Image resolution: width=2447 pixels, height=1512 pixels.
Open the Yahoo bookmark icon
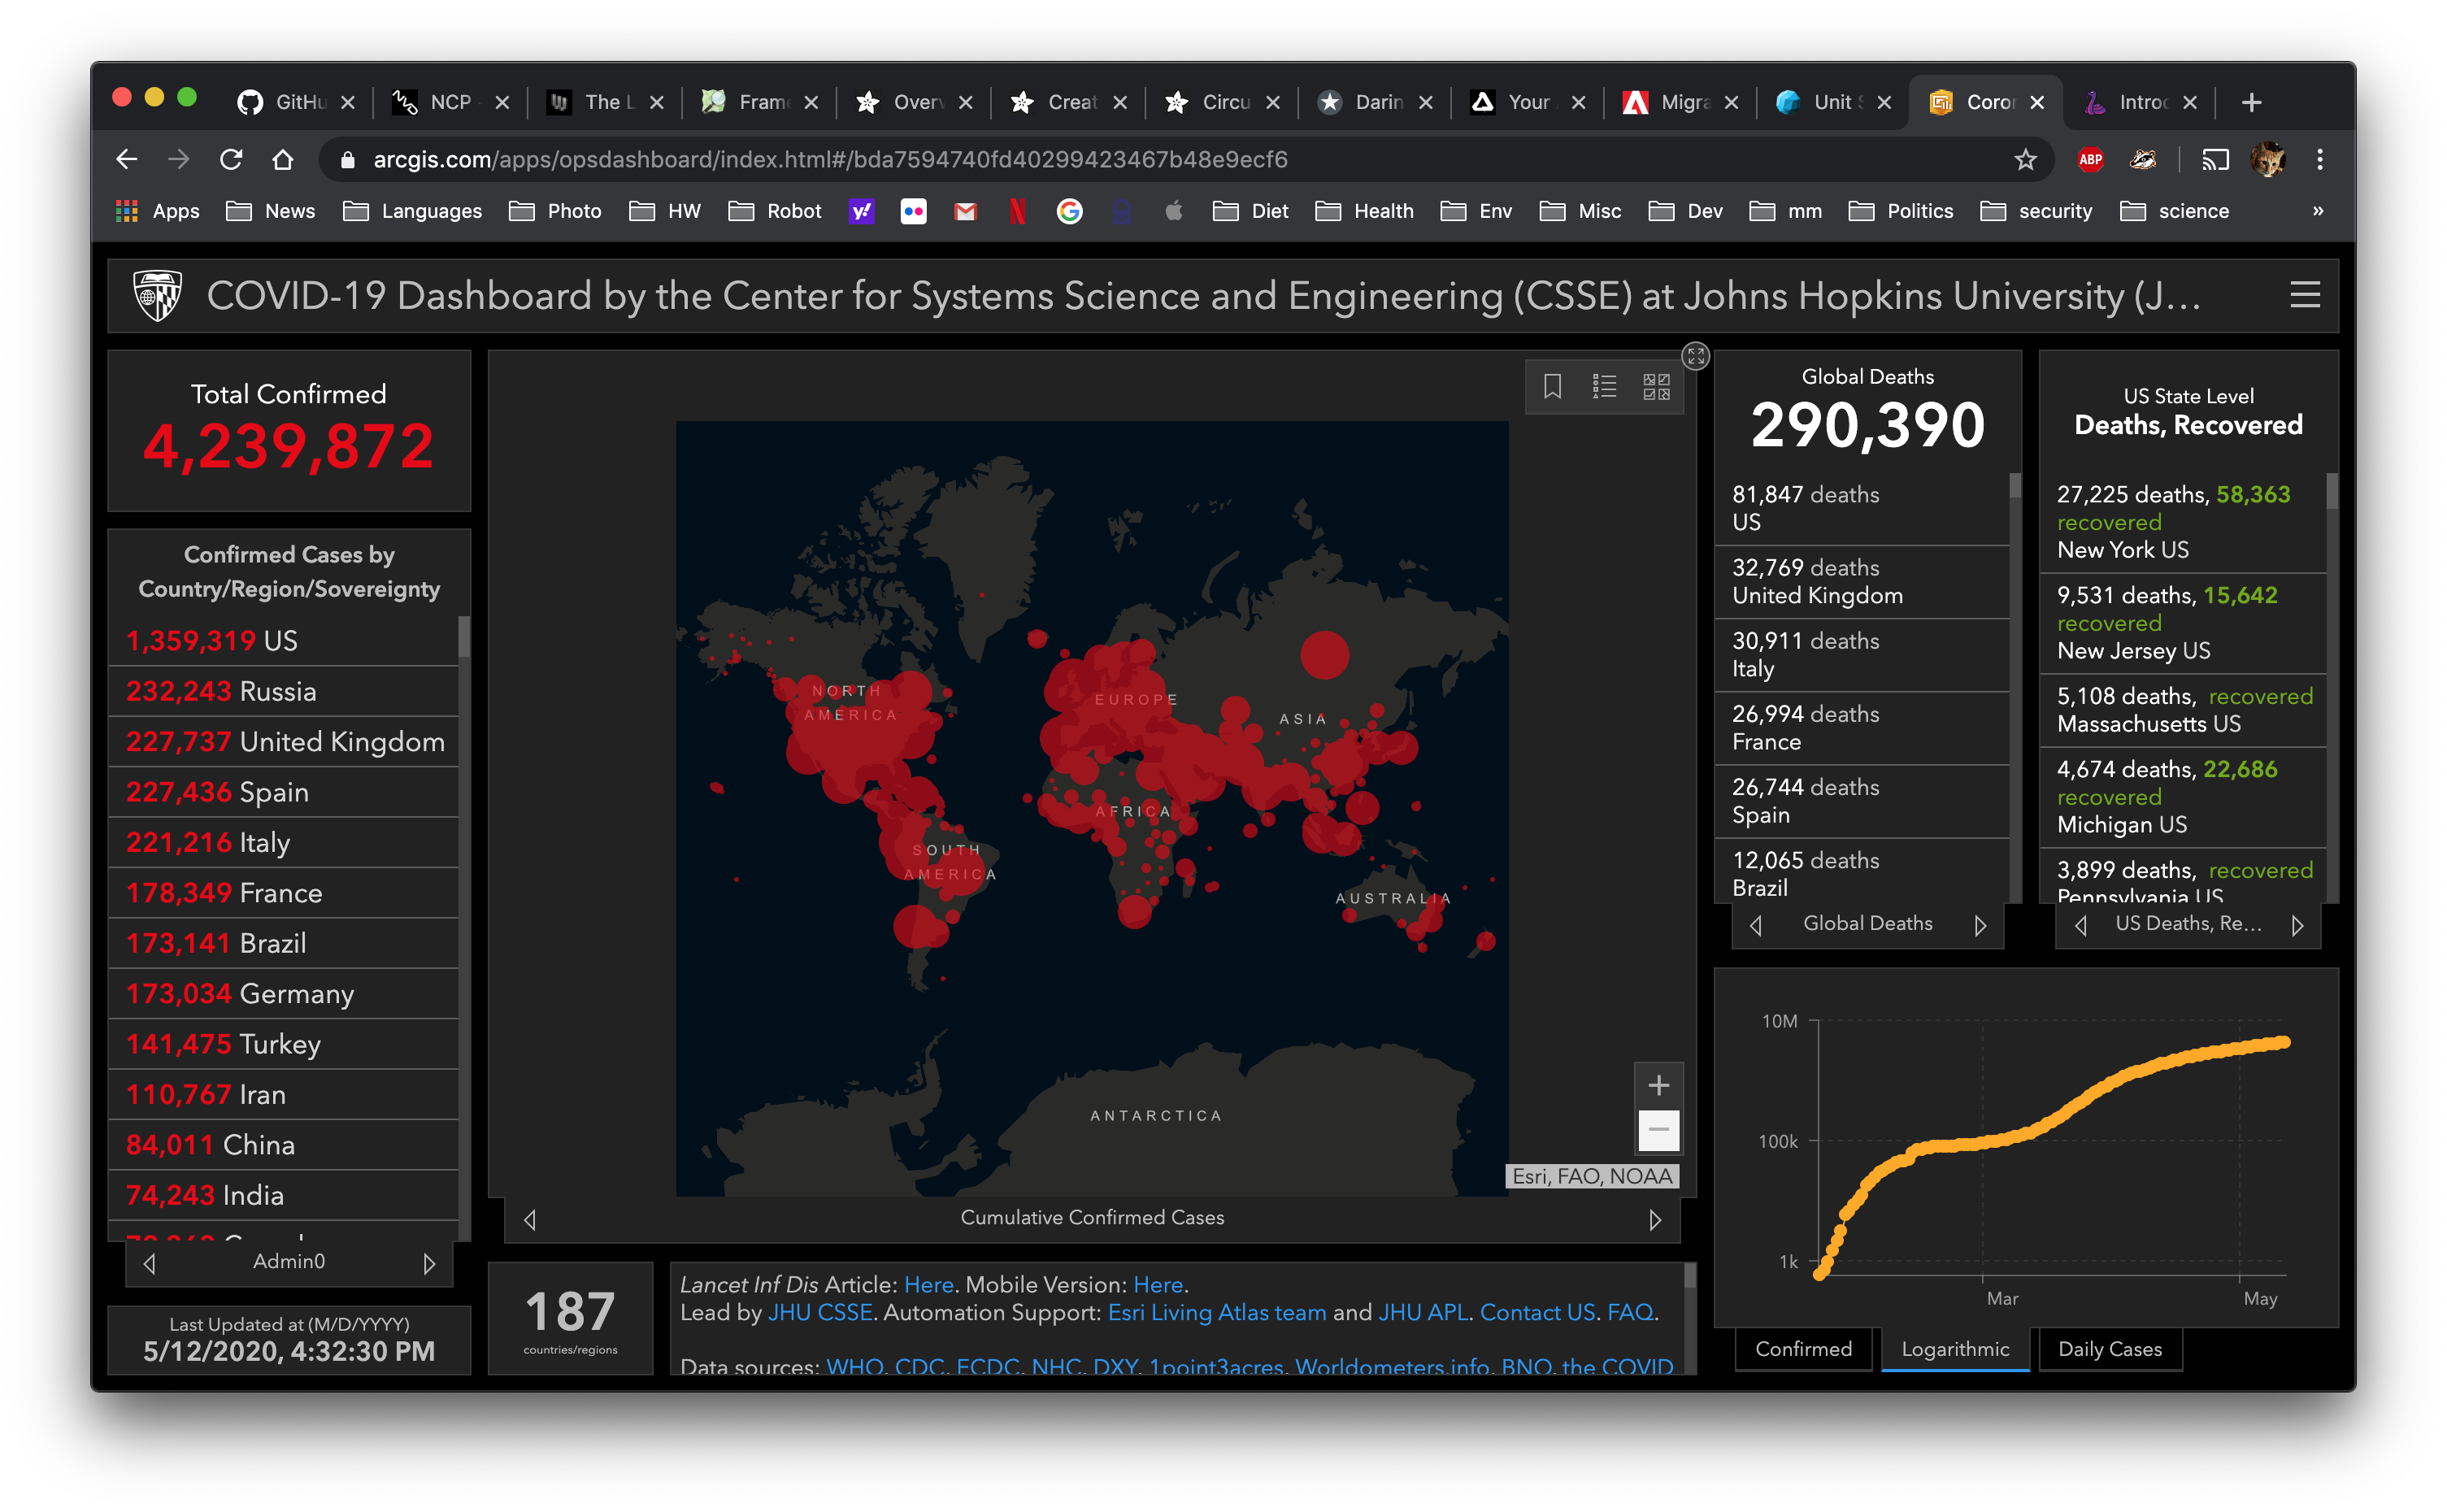point(861,211)
